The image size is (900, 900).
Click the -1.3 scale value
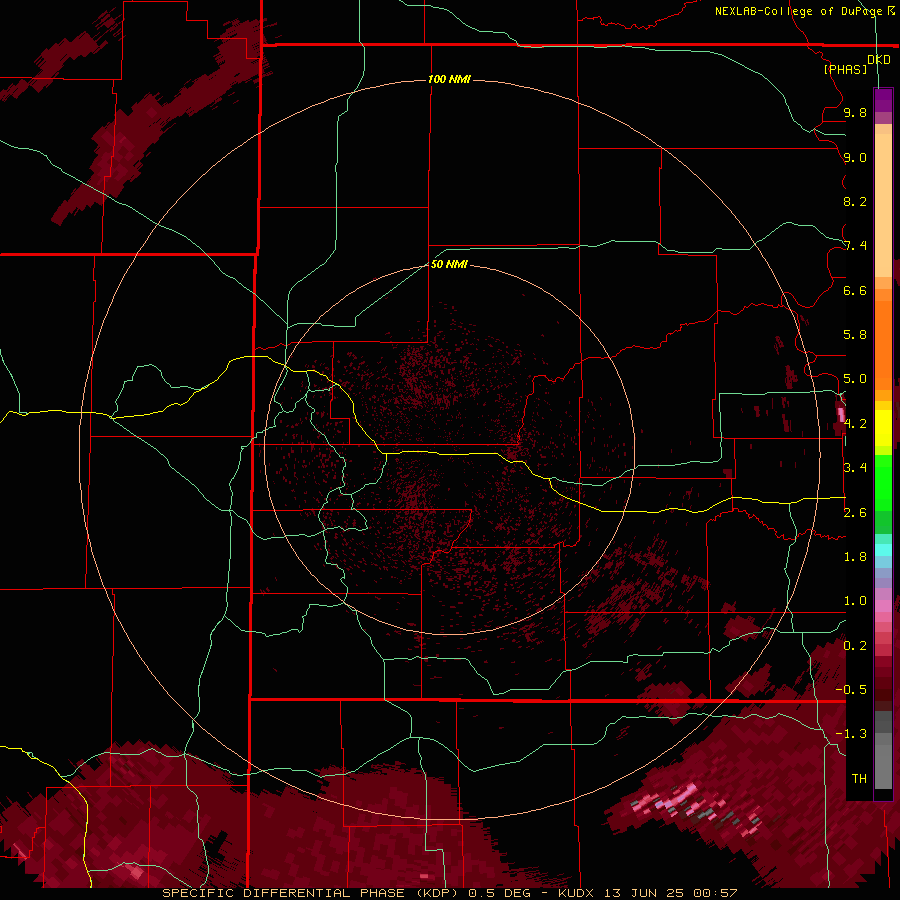(x=851, y=734)
